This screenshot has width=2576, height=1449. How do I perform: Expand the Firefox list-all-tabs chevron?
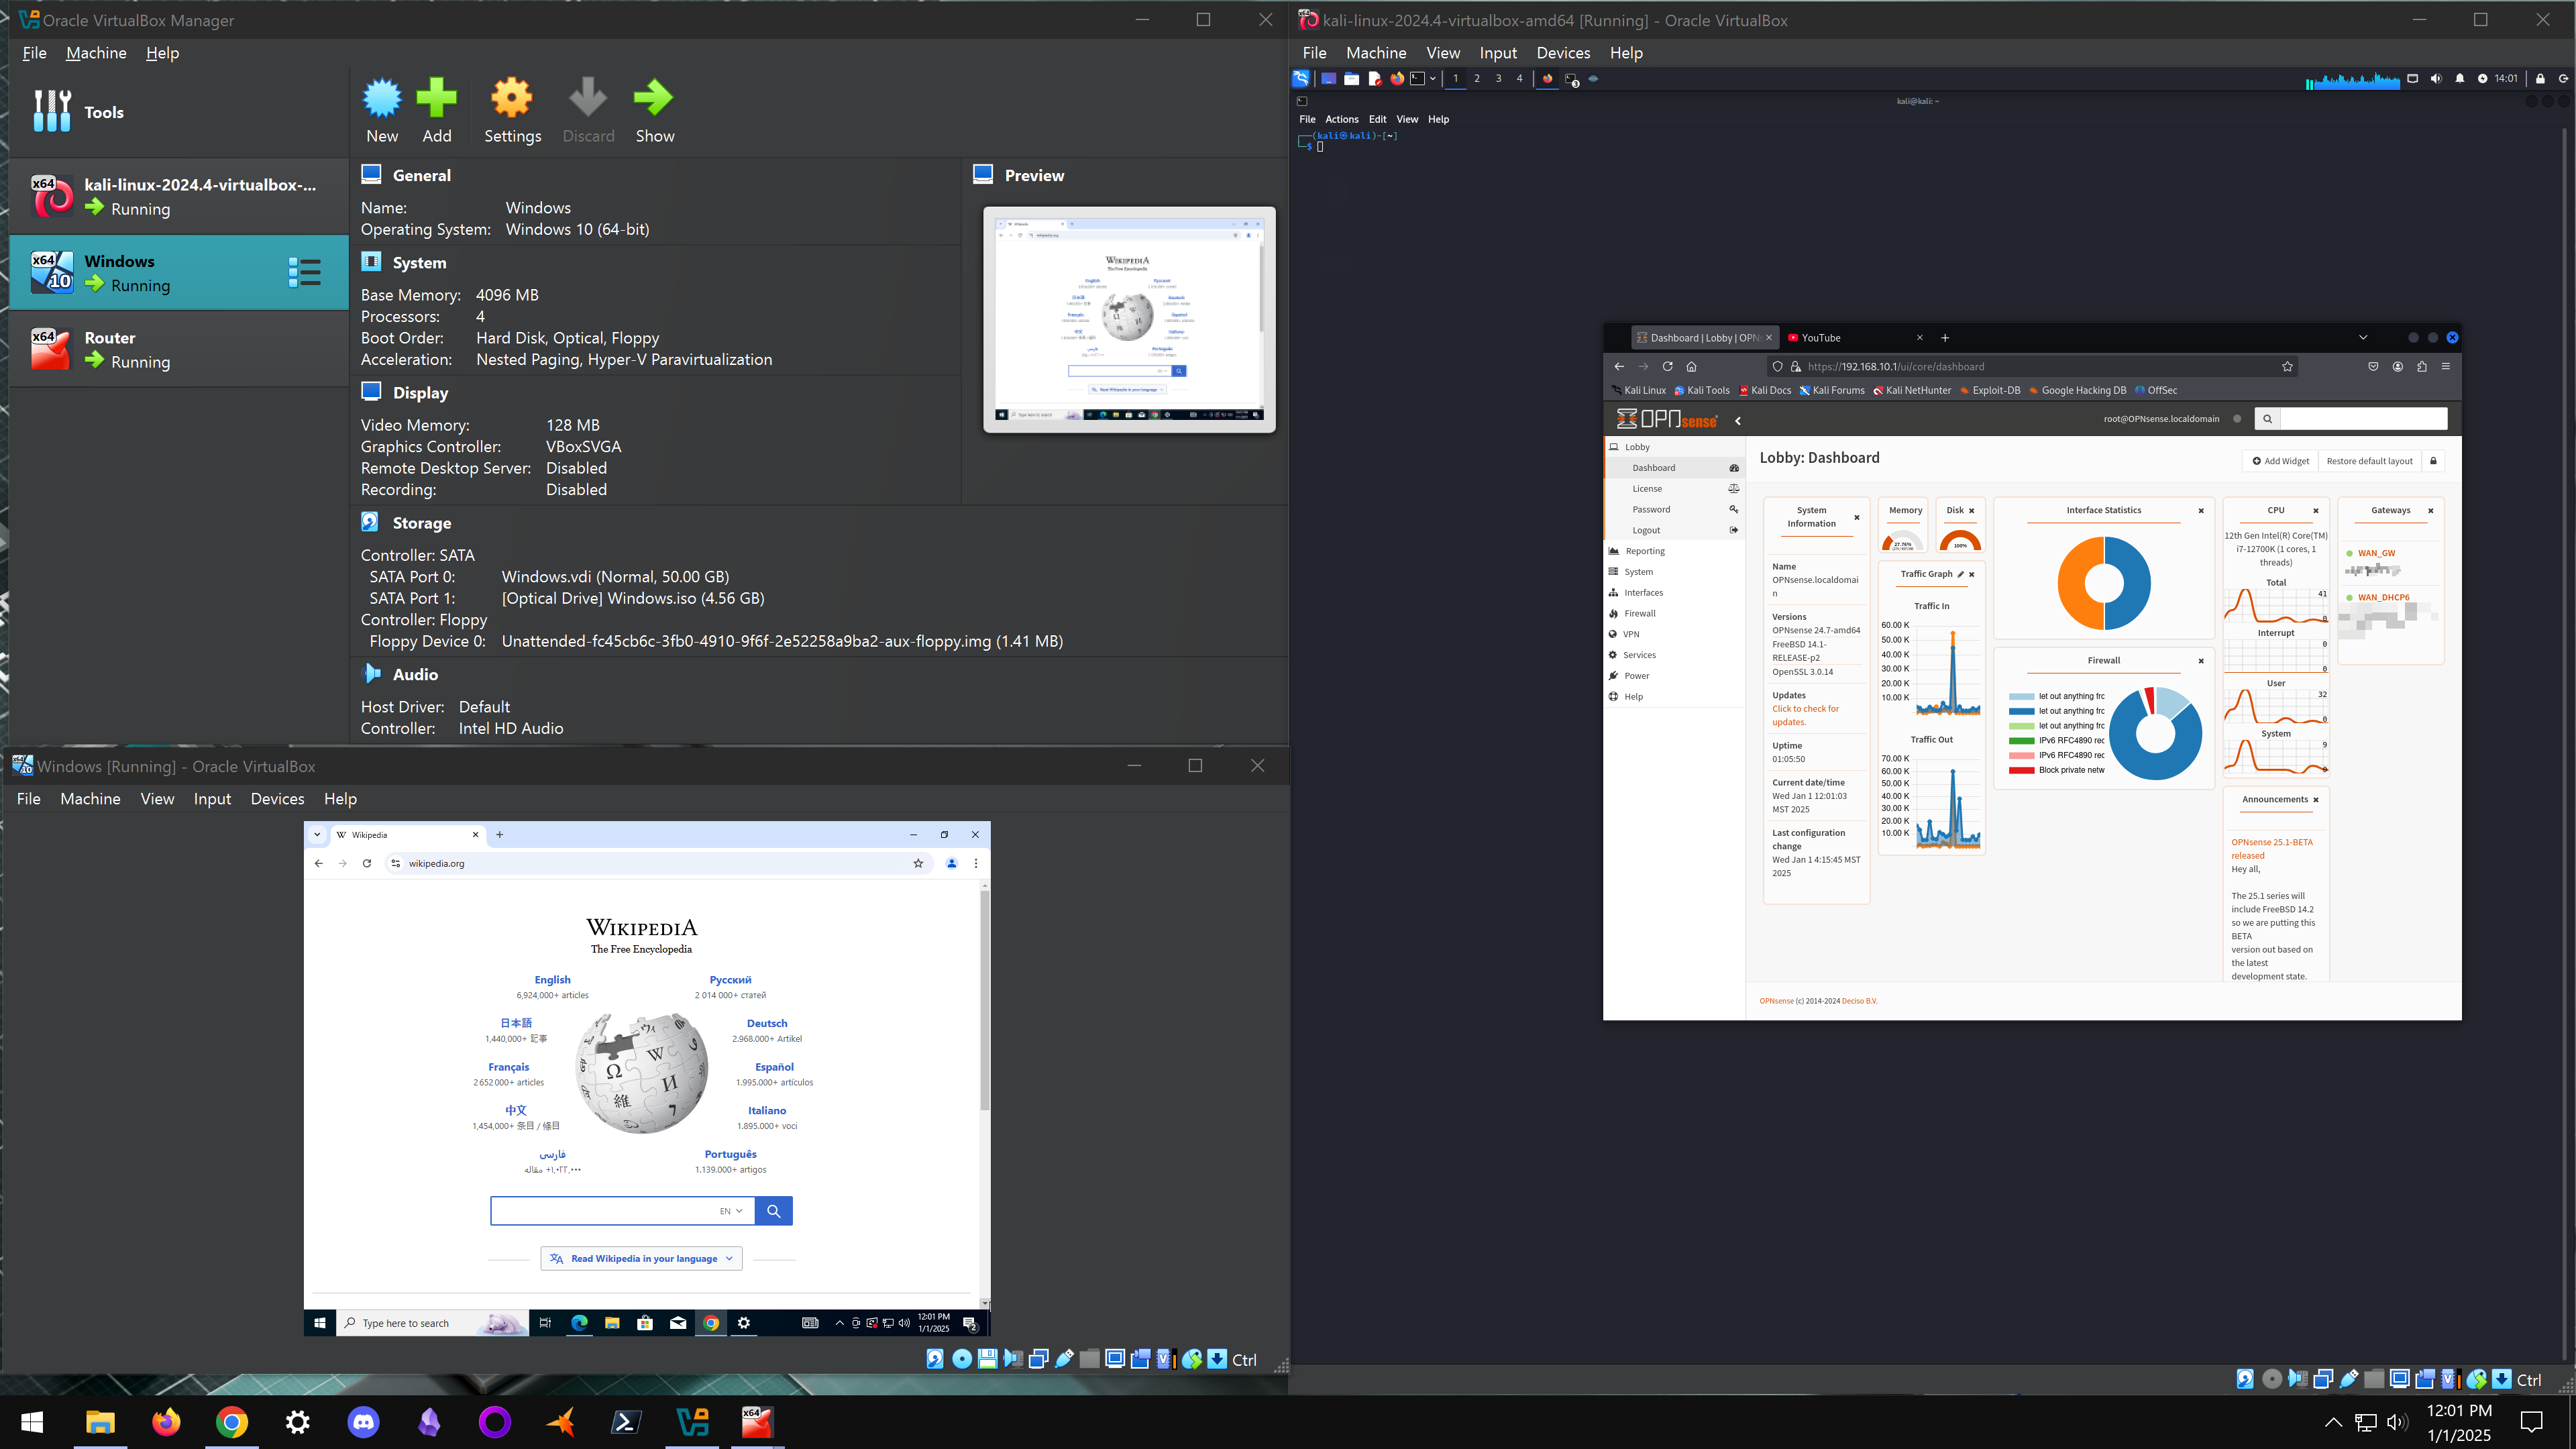click(2363, 338)
